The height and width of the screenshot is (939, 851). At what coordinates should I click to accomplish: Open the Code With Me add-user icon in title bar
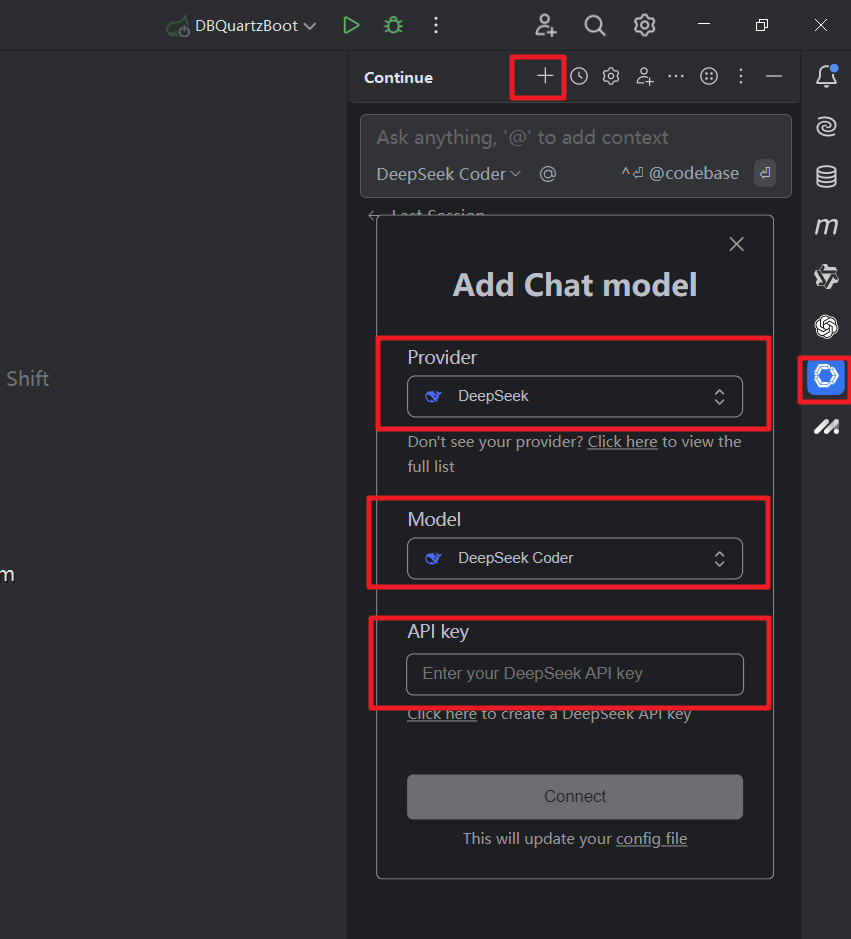click(546, 25)
